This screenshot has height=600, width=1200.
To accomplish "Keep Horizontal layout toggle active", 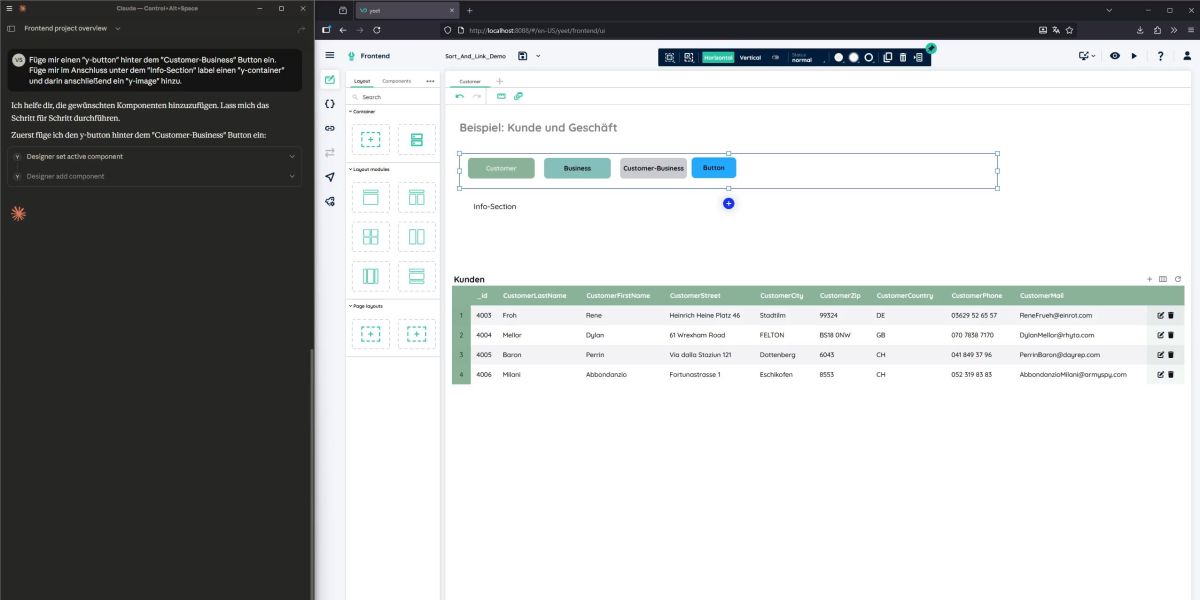I will [719, 57].
